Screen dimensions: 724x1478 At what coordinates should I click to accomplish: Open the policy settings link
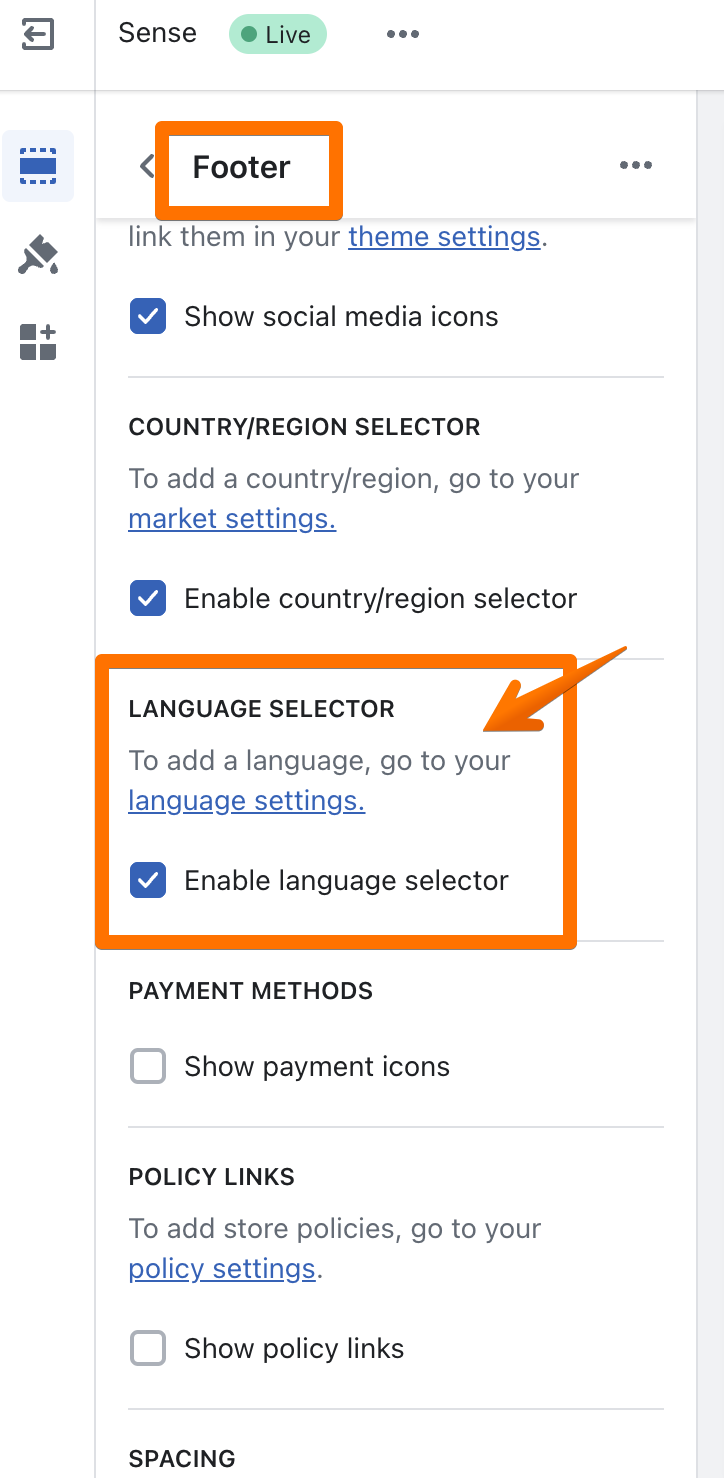(x=222, y=1269)
